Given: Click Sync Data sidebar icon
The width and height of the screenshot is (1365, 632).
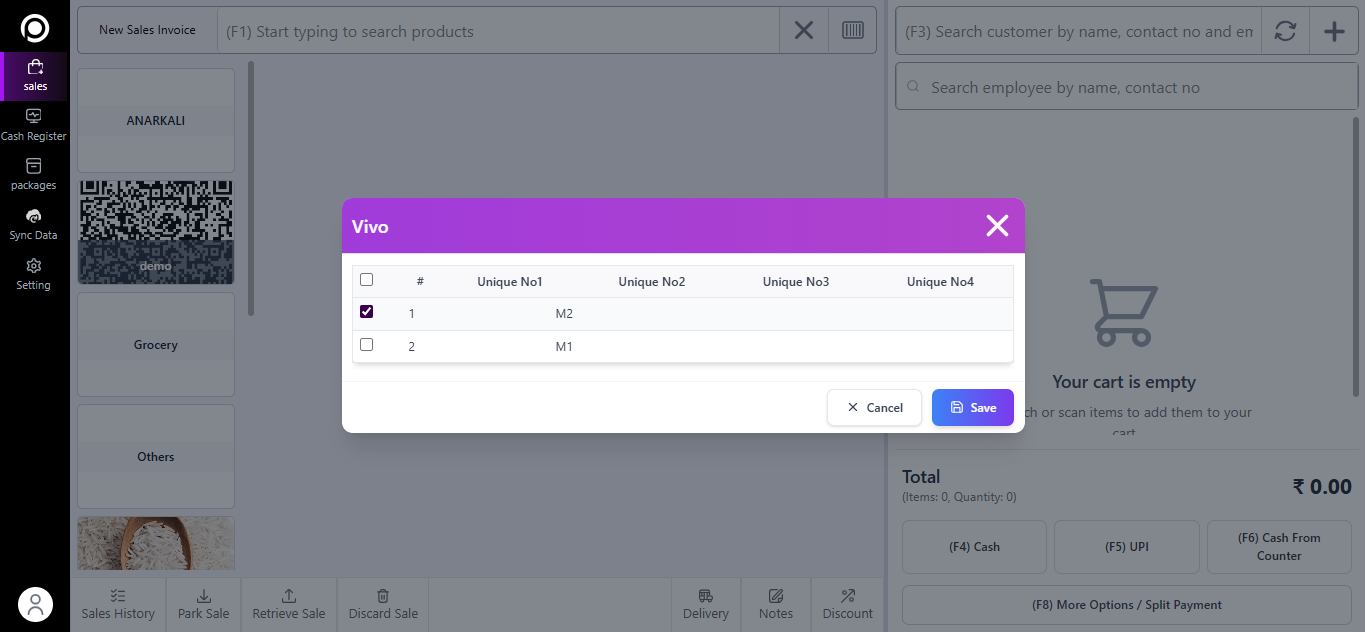Looking at the screenshot, I should [x=33, y=224].
